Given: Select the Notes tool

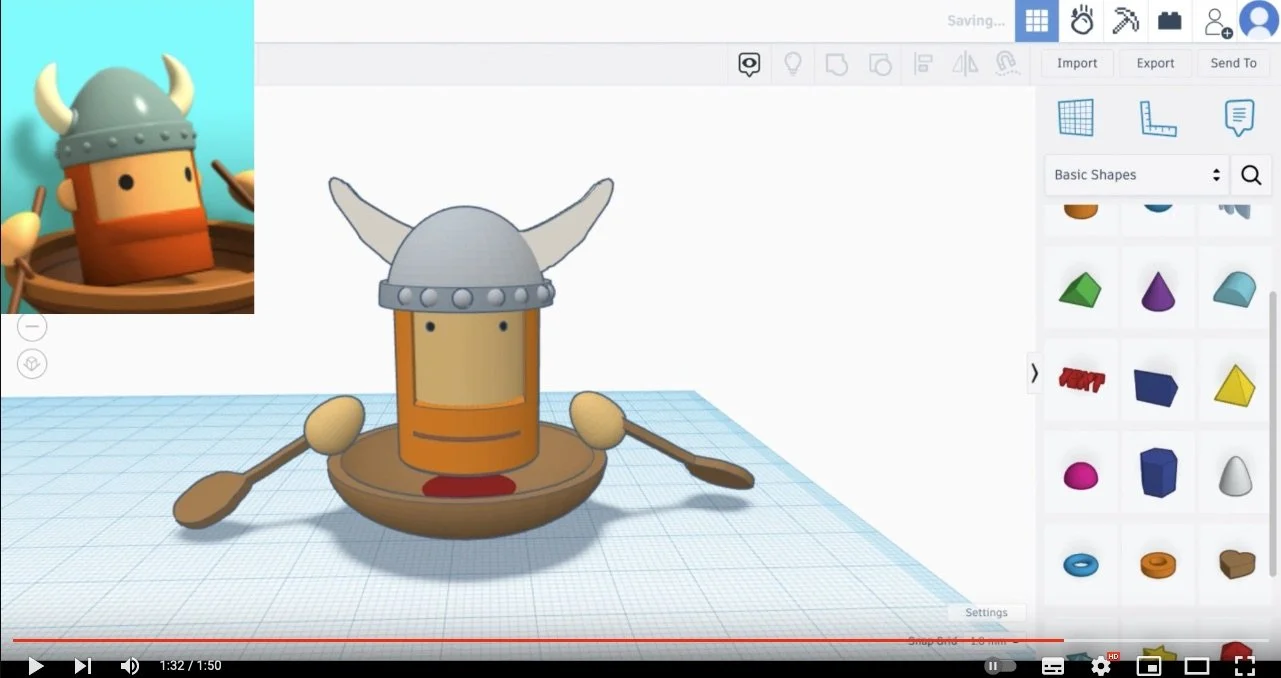Looking at the screenshot, I should 1239,118.
